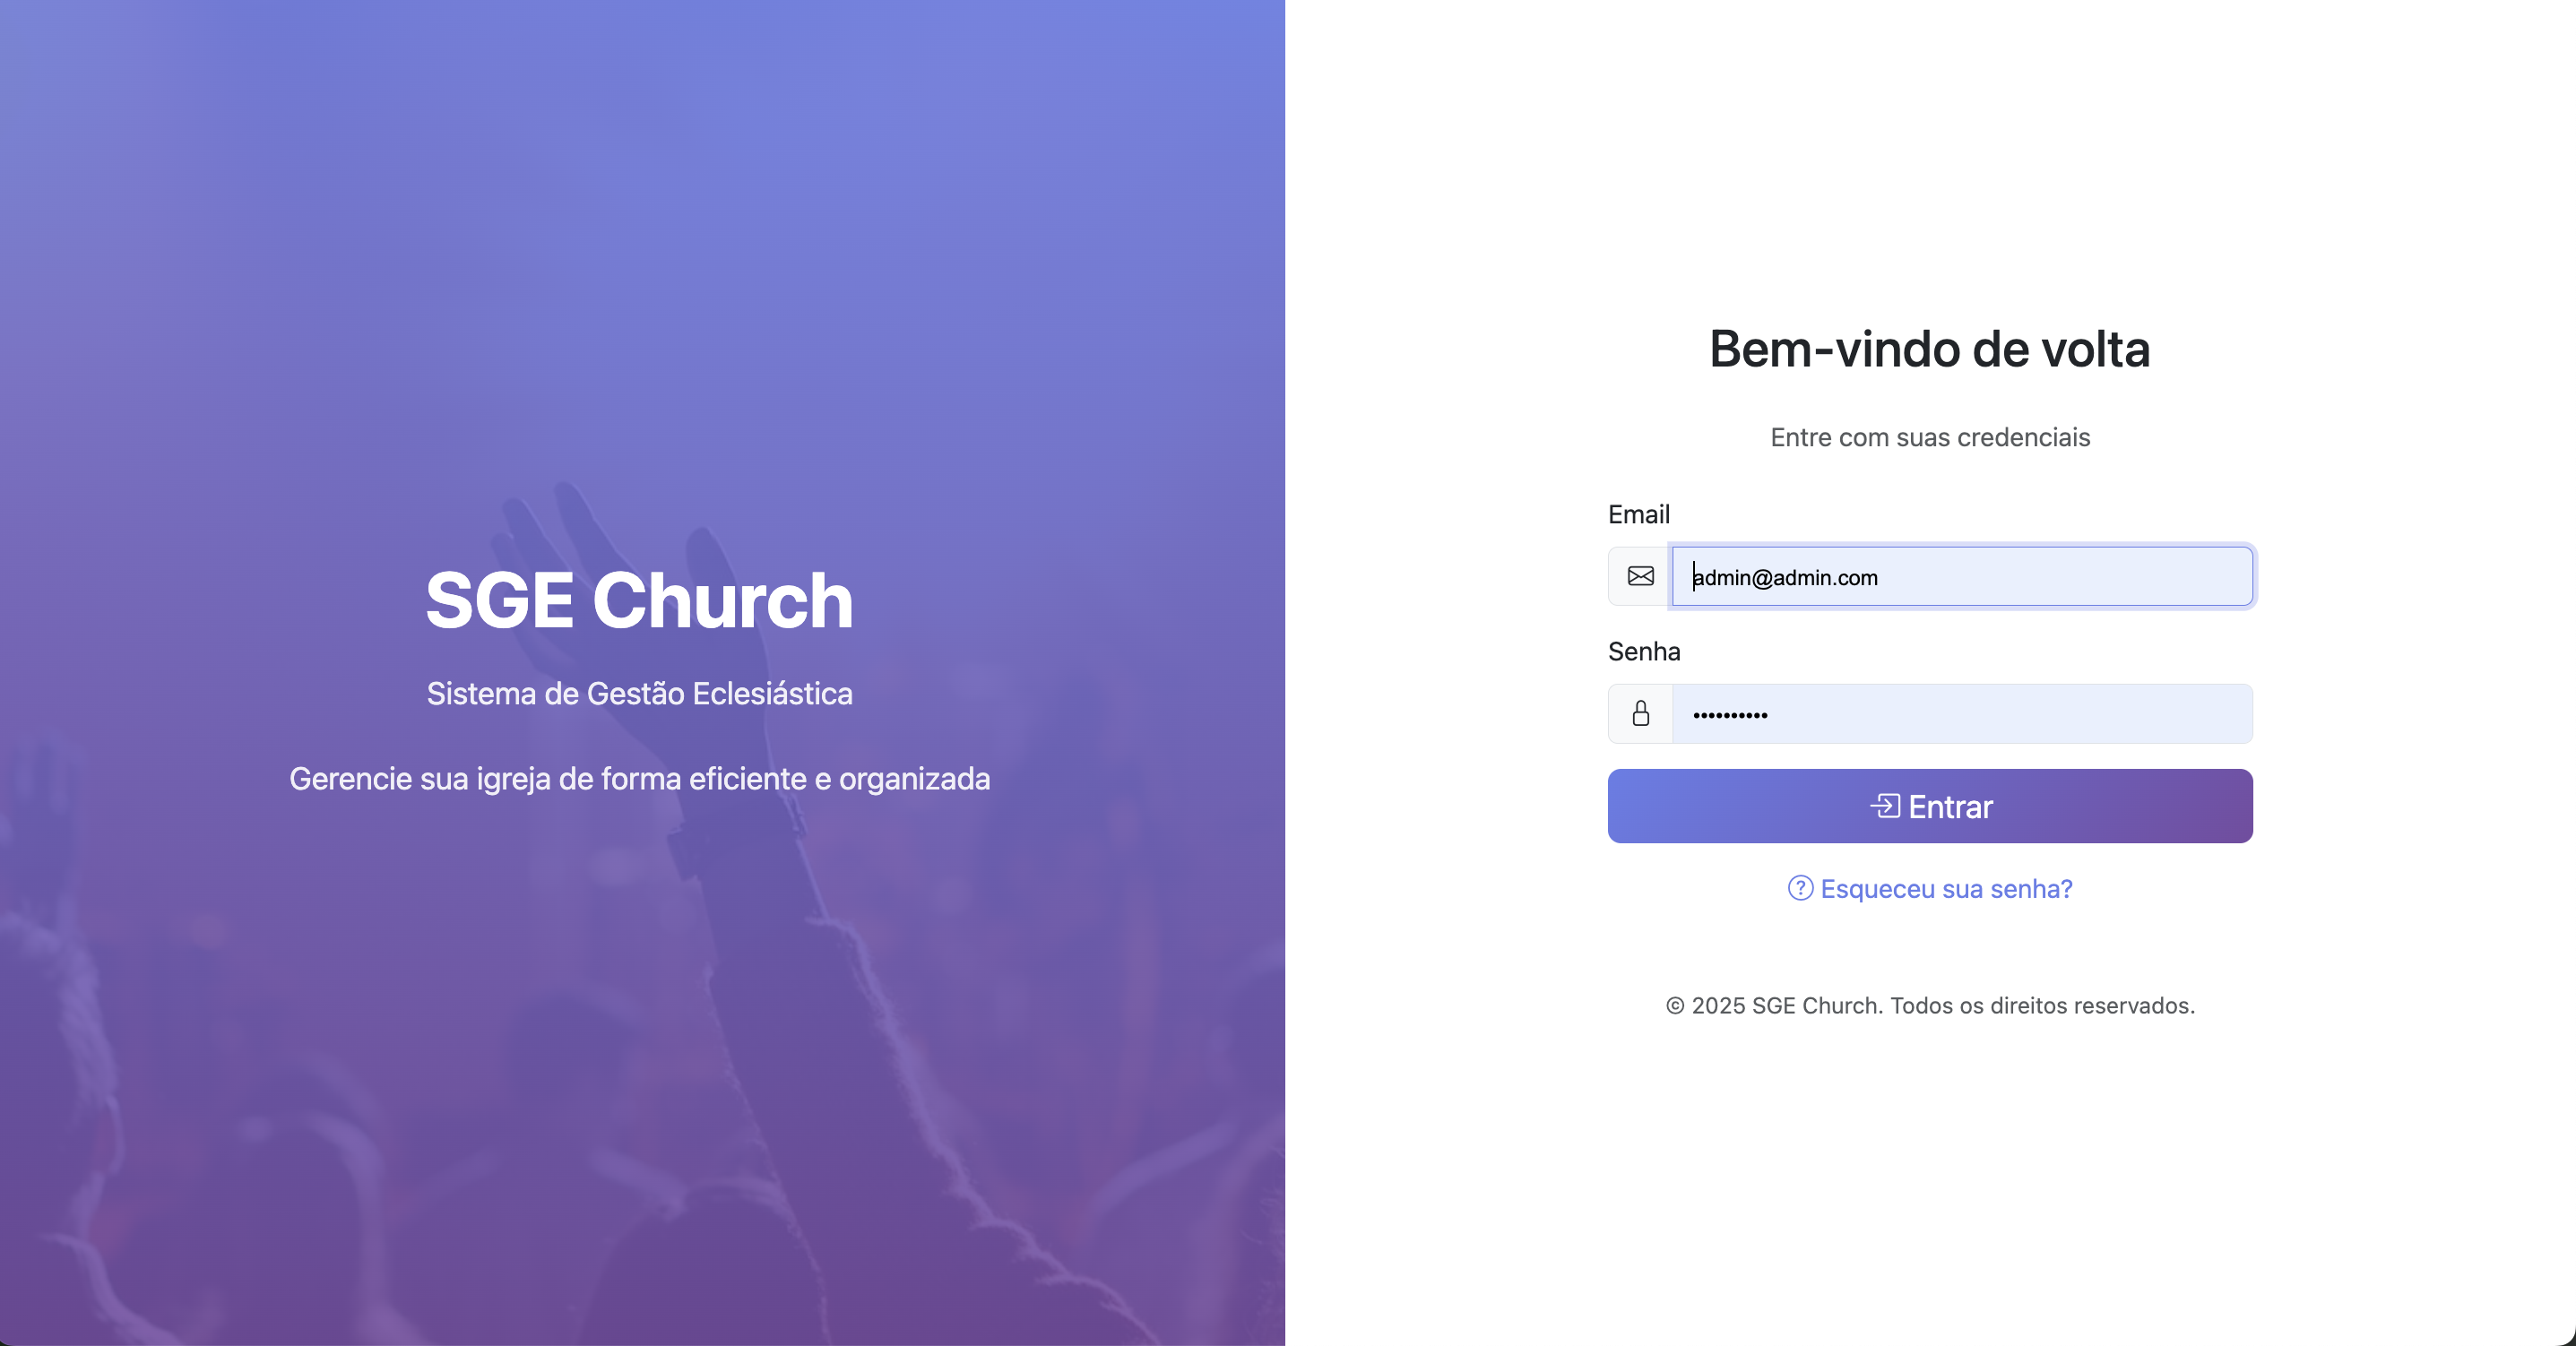The height and width of the screenshot is (1346, 2576).
Task: Click the padlock icon beside the password field
Action: pyautogui.click(x=1640, y=713)
